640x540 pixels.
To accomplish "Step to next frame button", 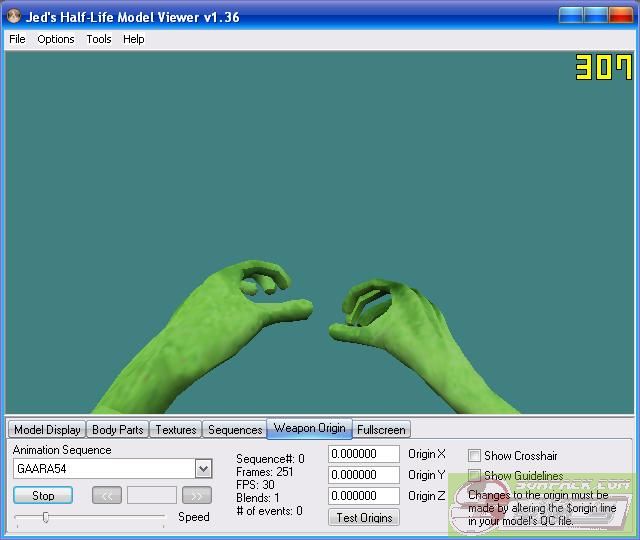I will pos(197,495).
